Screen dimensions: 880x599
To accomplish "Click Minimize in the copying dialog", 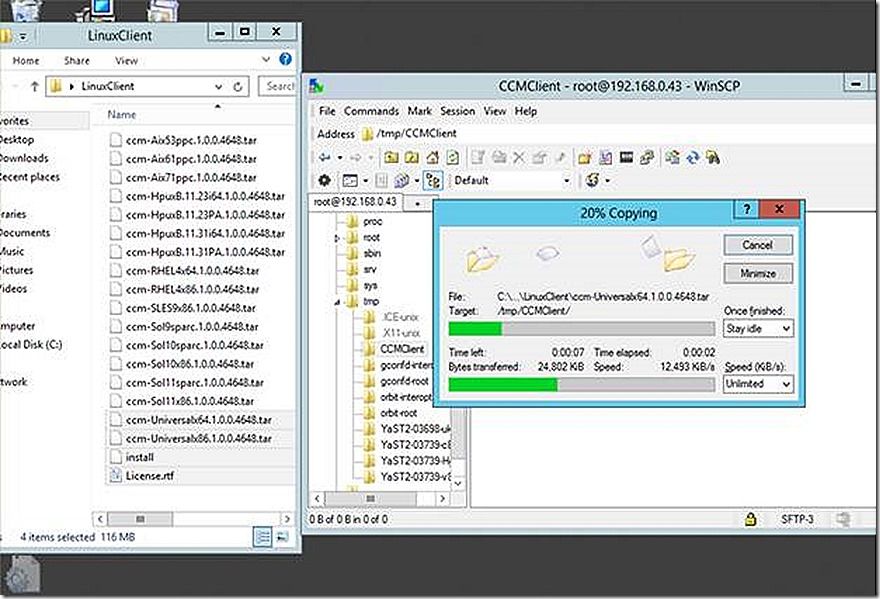I will tap(758, 273).
